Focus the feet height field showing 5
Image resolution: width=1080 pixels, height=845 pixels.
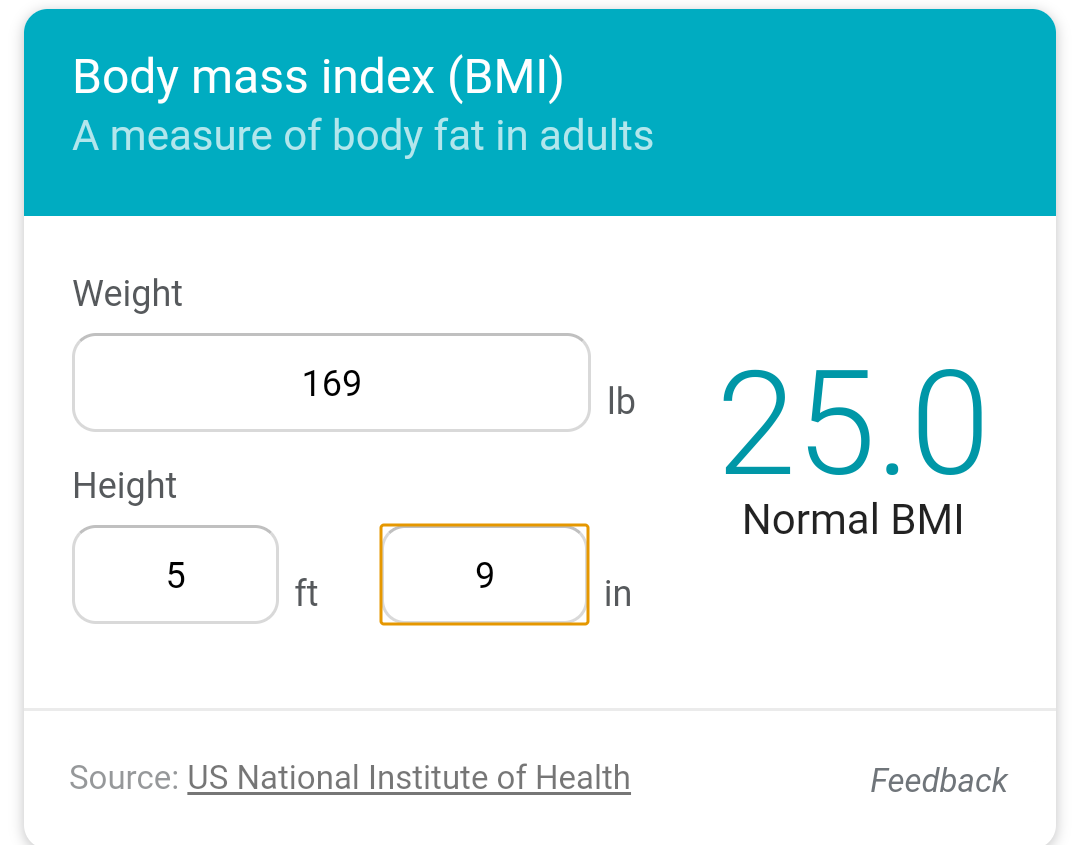[x=176, y=575]
